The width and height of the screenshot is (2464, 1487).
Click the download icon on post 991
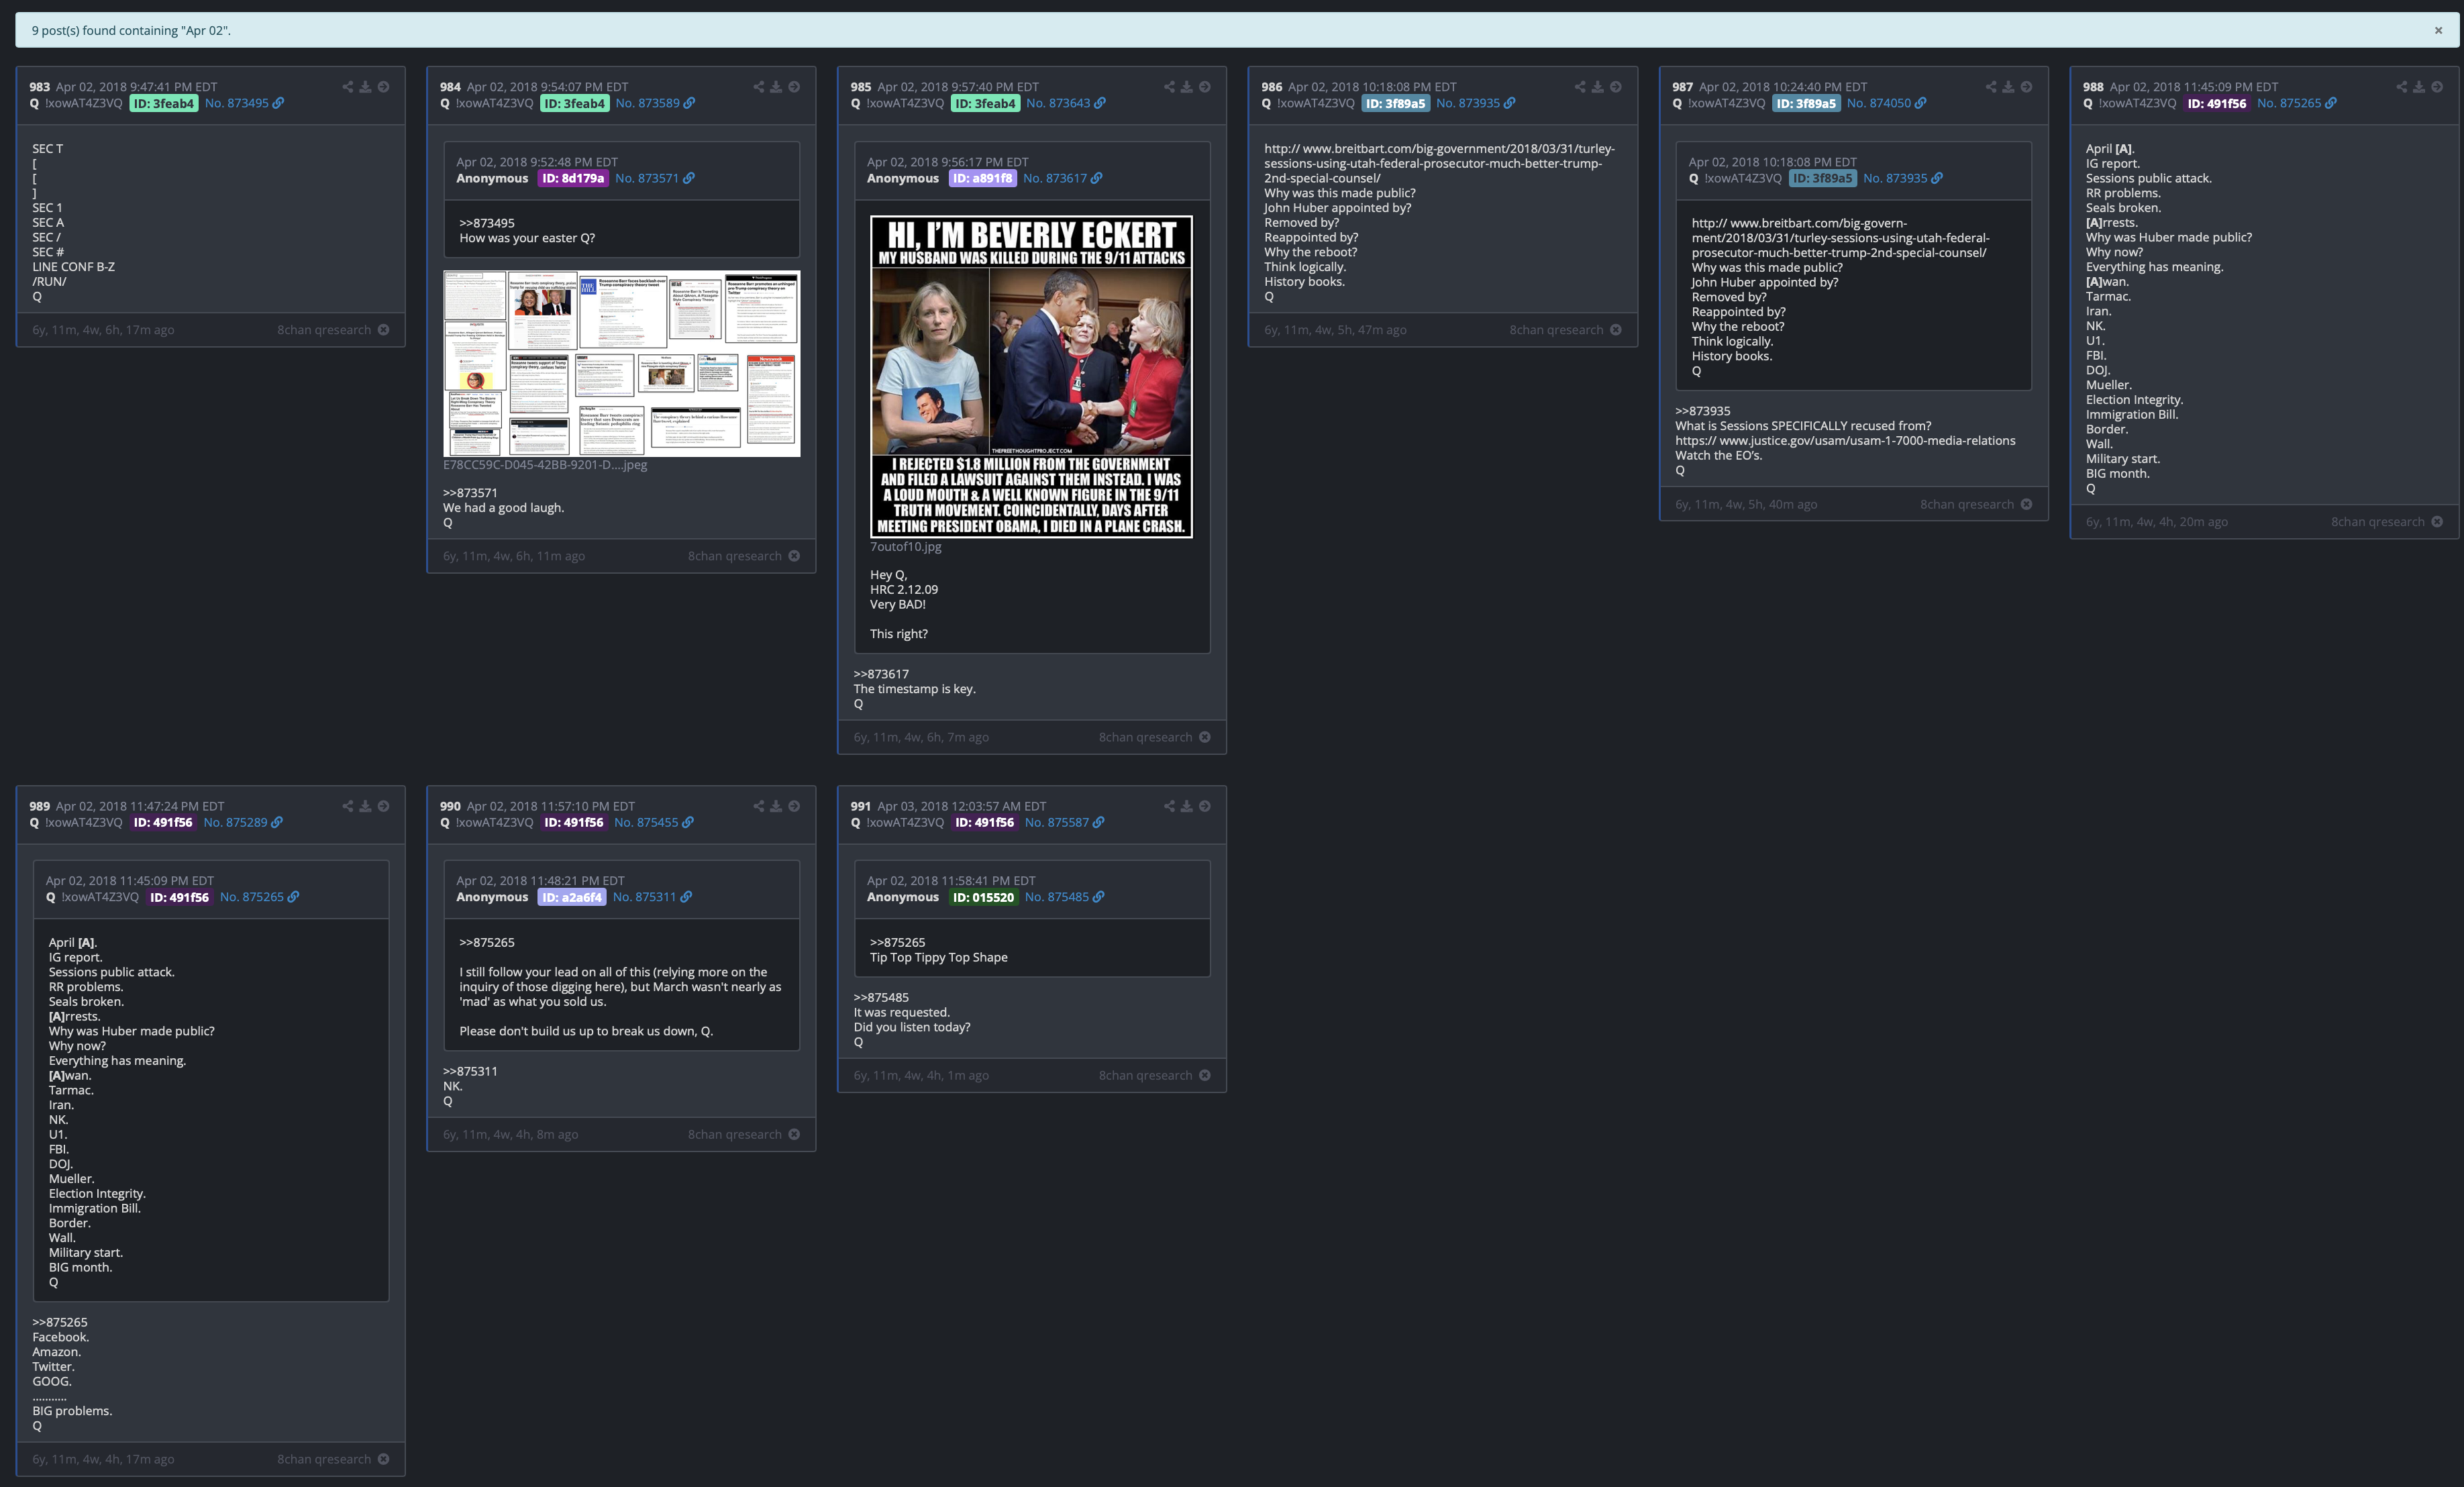click(x=1187, y=806)
